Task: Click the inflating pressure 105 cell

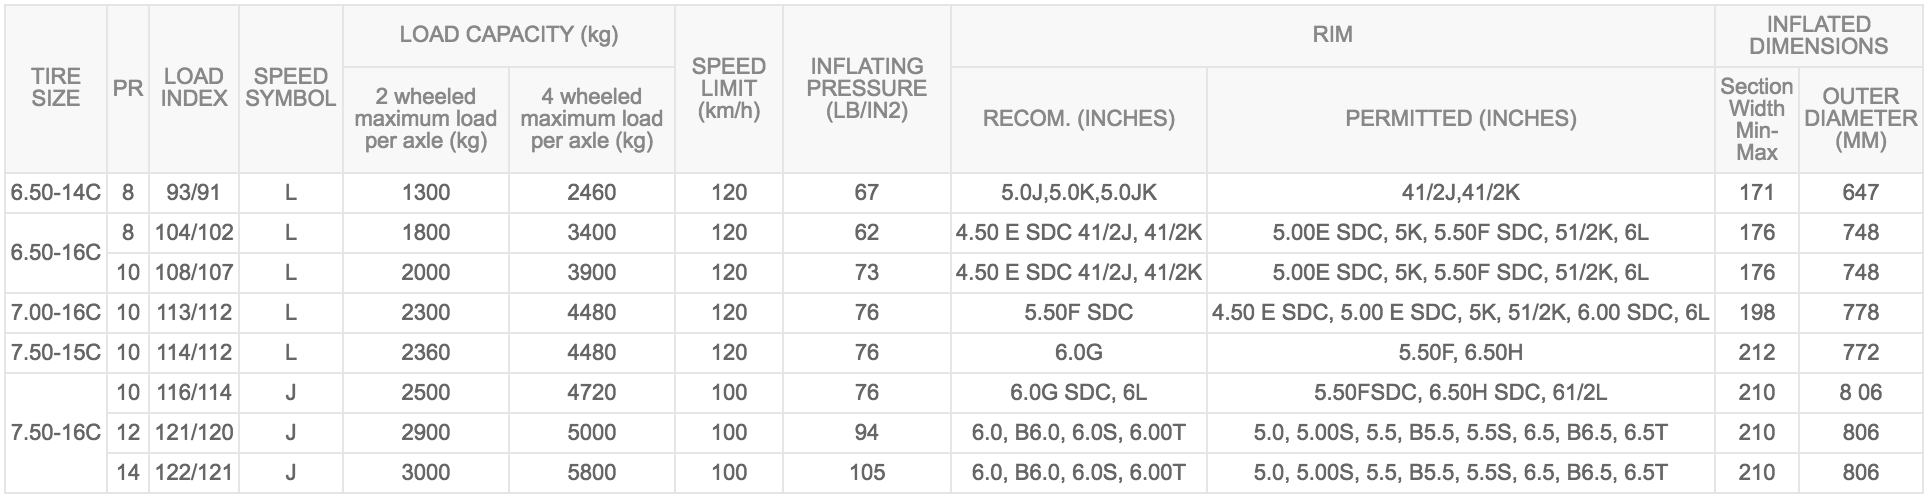Action: point(866,473)
